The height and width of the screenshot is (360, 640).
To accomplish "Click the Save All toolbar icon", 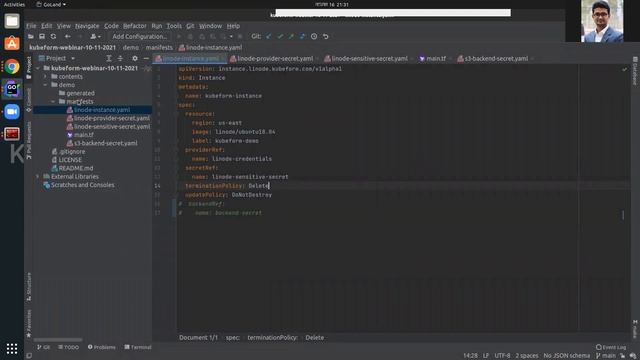I will pos(42,36).
